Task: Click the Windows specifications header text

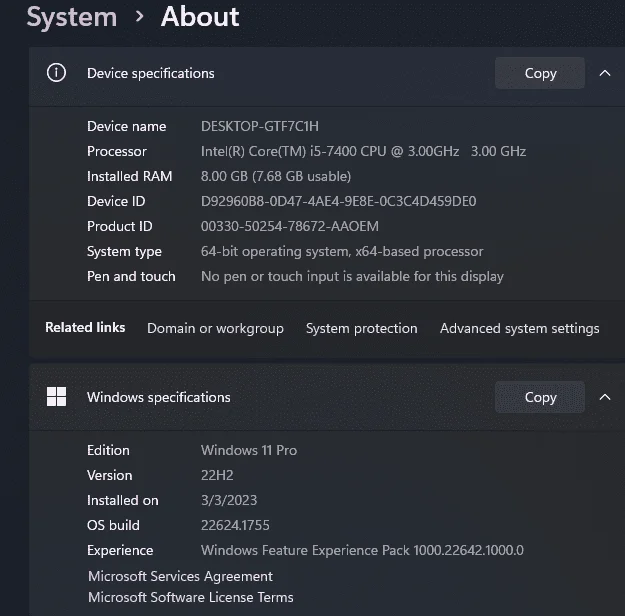Action: (x=159, y=398)
